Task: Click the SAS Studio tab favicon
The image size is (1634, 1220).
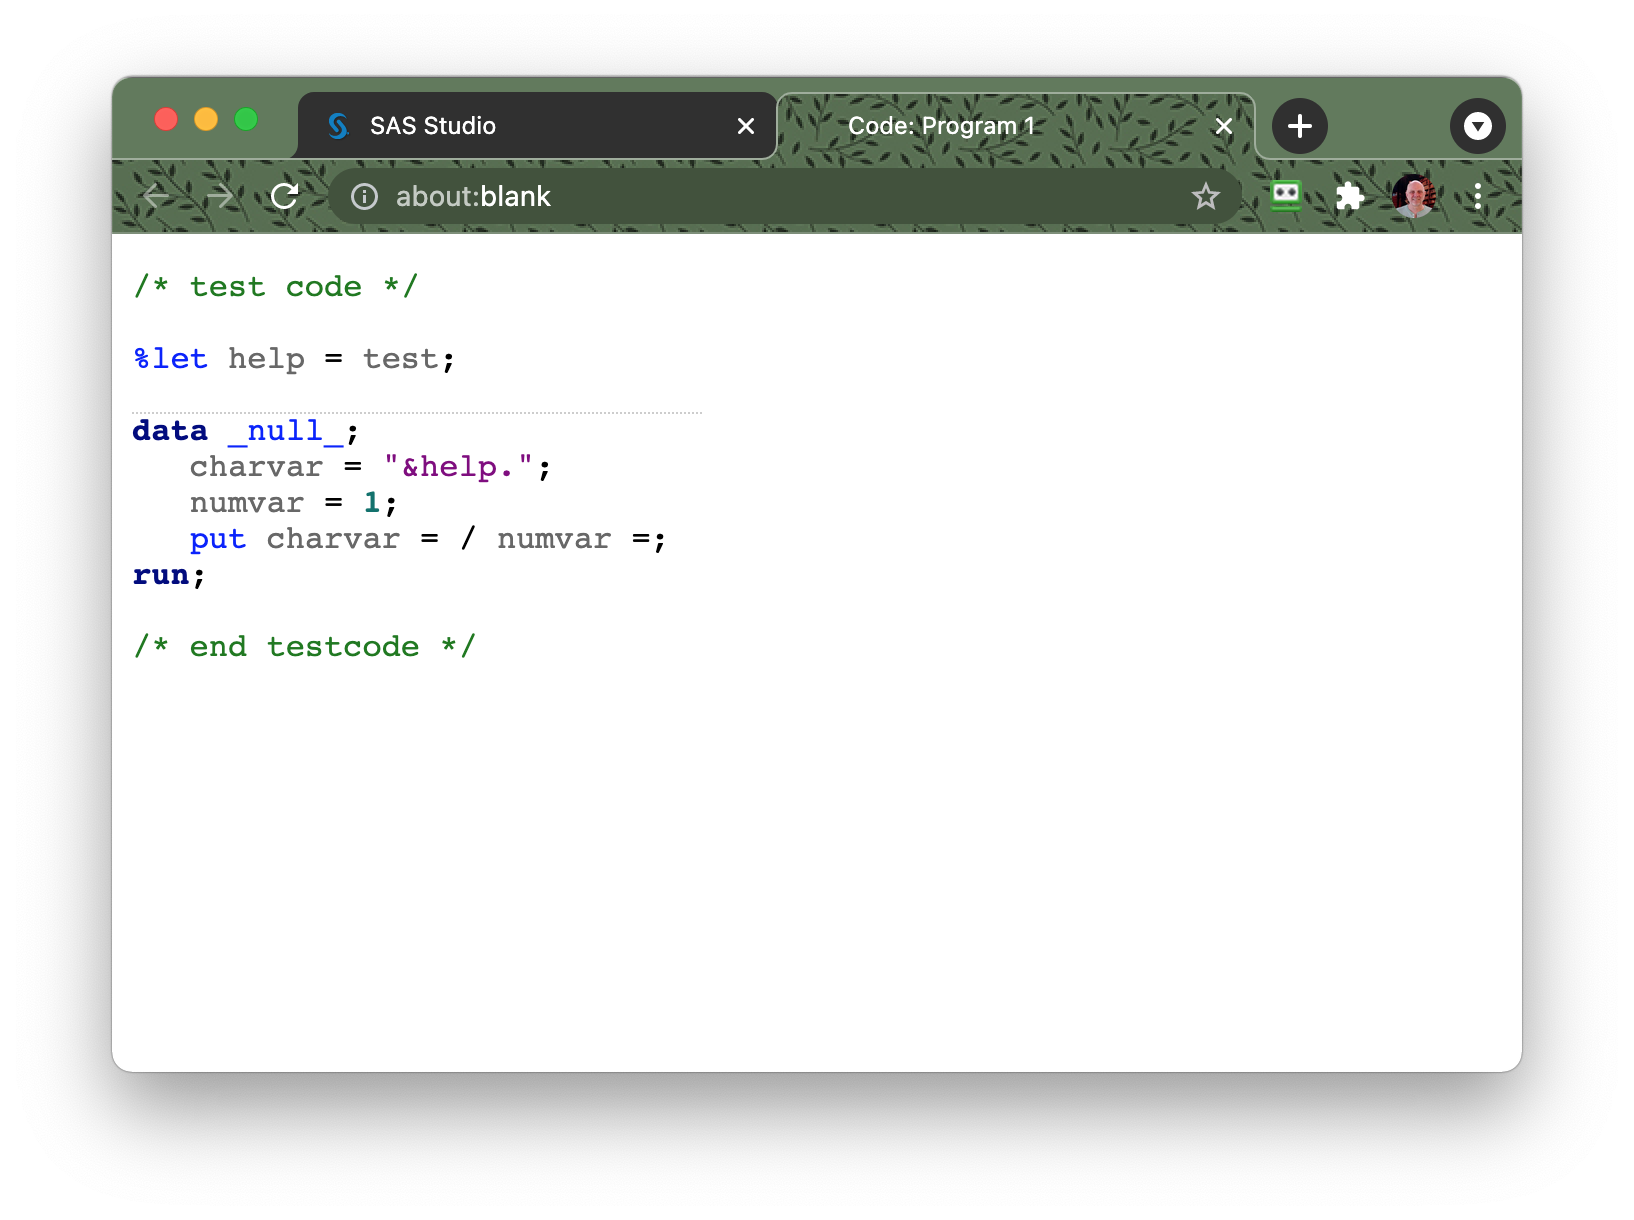Action: pyautogui.click(x=339, y=126)
